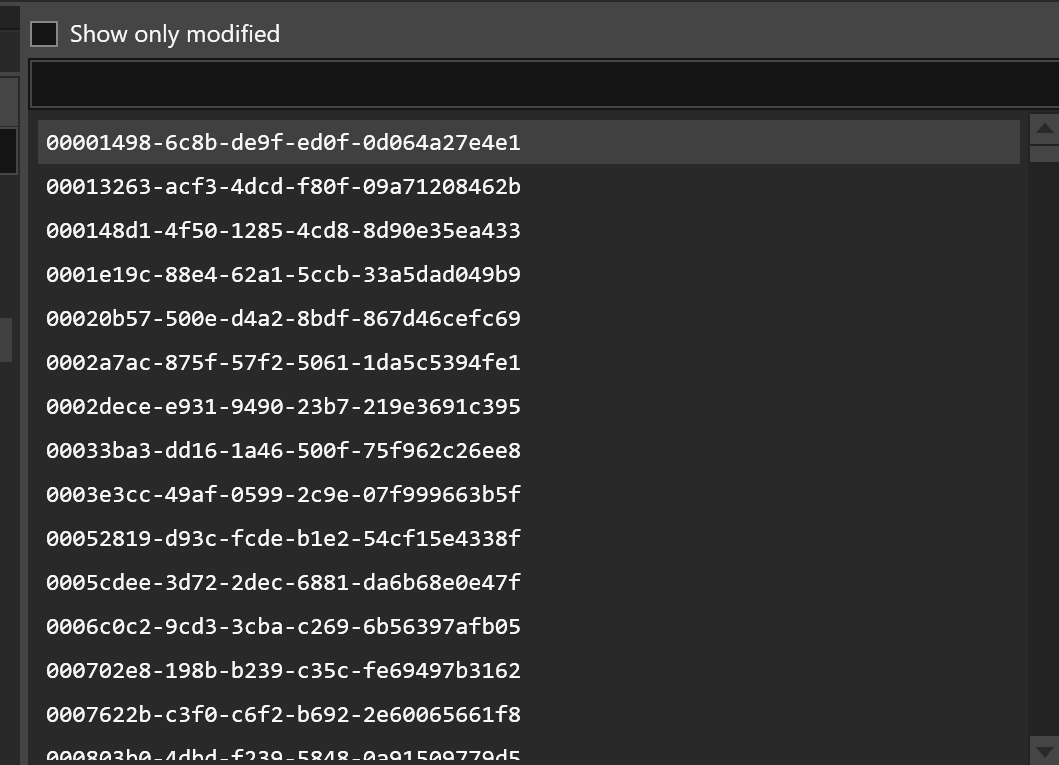Choose item 0005cdee-3d72-2dec-6881-da6b68e0e47f
Image resolution: width=1059 pixels, height=765 pixels.
[283, 583]
